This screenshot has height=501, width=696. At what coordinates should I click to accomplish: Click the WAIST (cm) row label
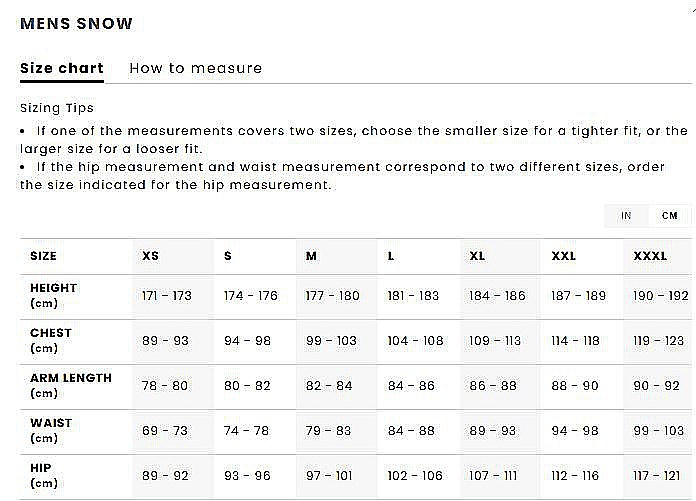click(51, 430)
